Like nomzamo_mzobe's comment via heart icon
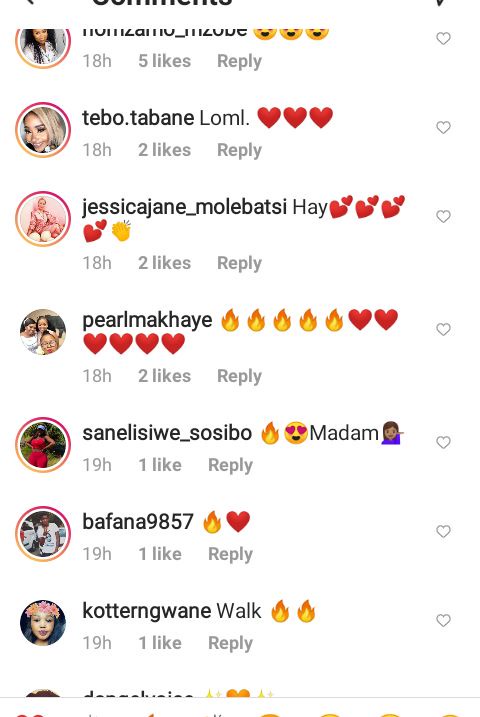Viewport: 480px width, 717px height. pyautogui.click(x=443, y=38)
